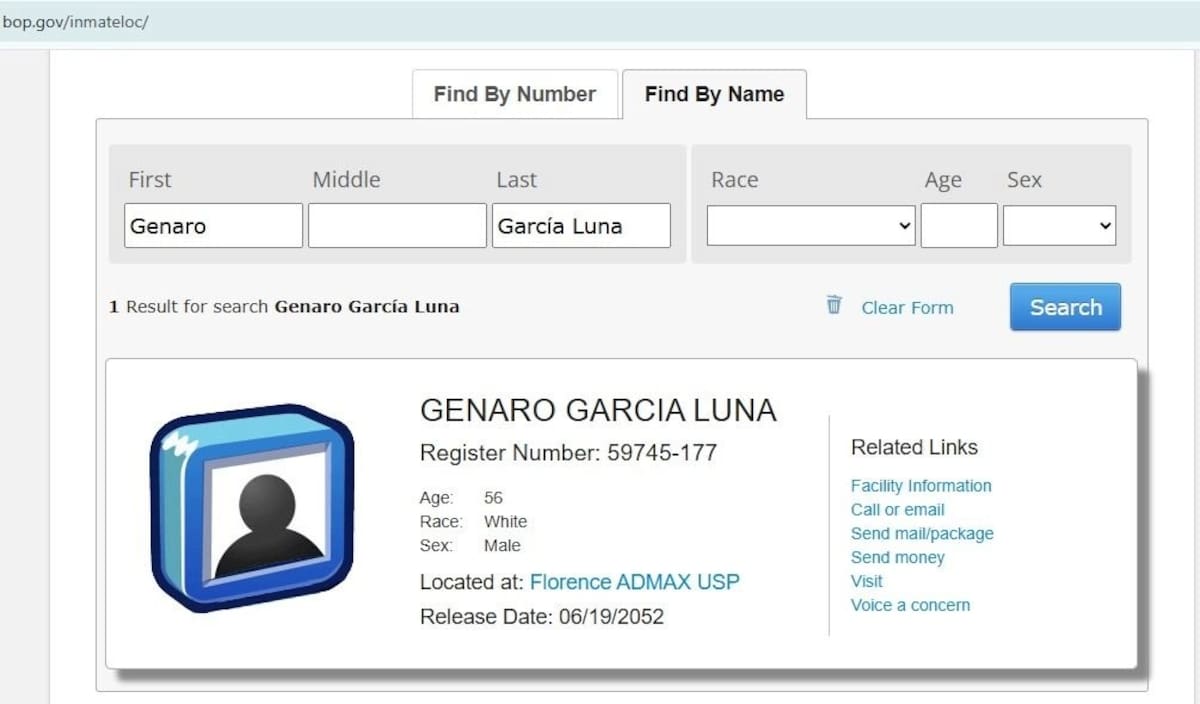Open the Florence ADMAX USP location link
Image resolution: width=1200 pixels, height=704 pixels.
click(634, 582)
